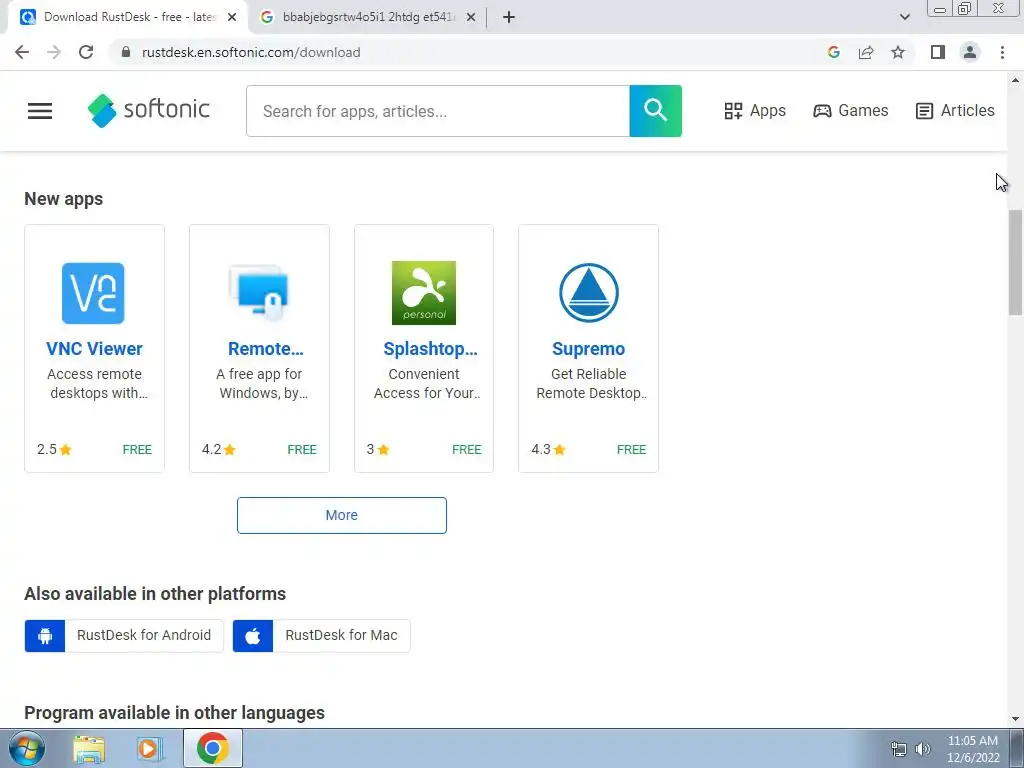Screen dimensions: 1024x768
Task: Click the volume speaker tray icon
Action: tap(923, 749)
